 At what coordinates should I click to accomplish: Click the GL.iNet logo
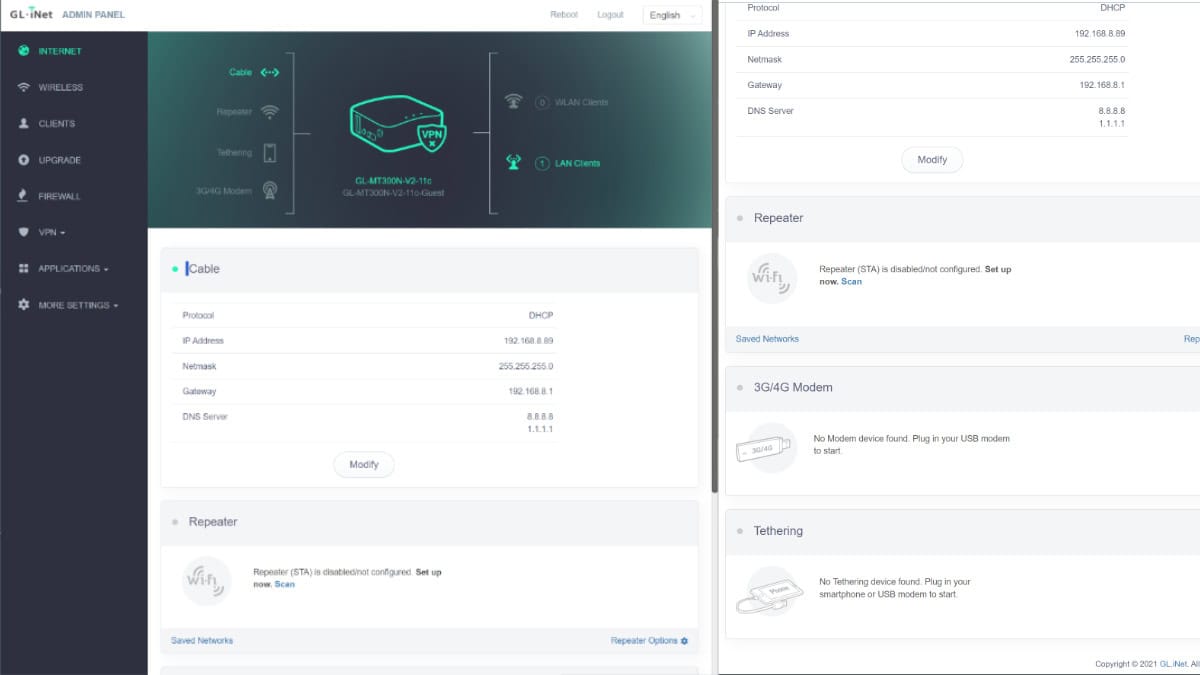32,15
